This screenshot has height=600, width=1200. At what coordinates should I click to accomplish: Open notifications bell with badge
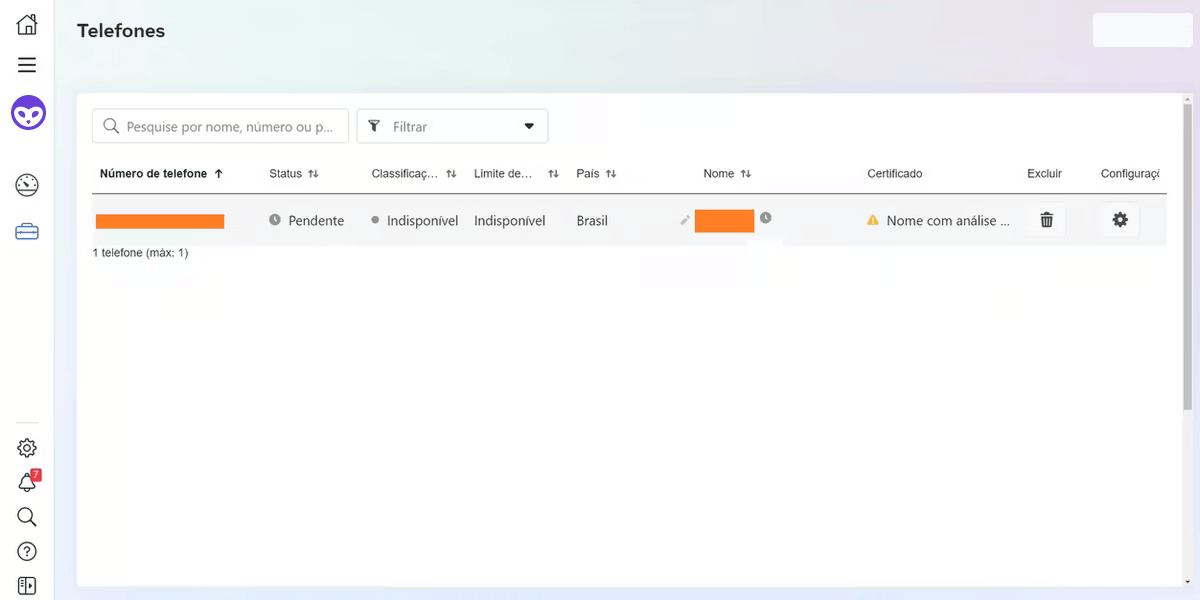point(27,483)
